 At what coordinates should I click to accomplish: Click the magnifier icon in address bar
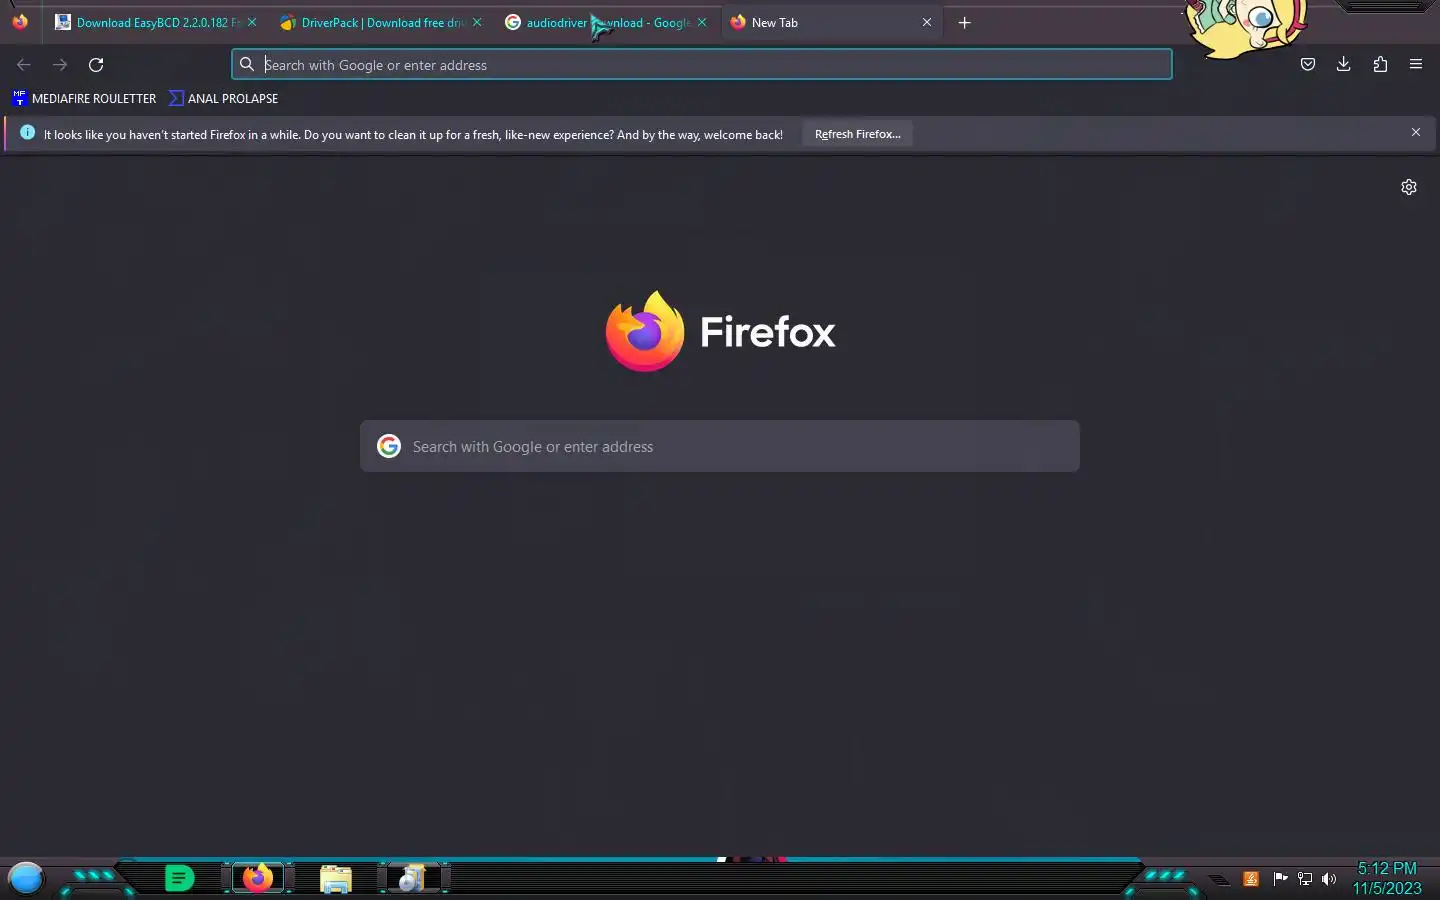click(247, 64)
